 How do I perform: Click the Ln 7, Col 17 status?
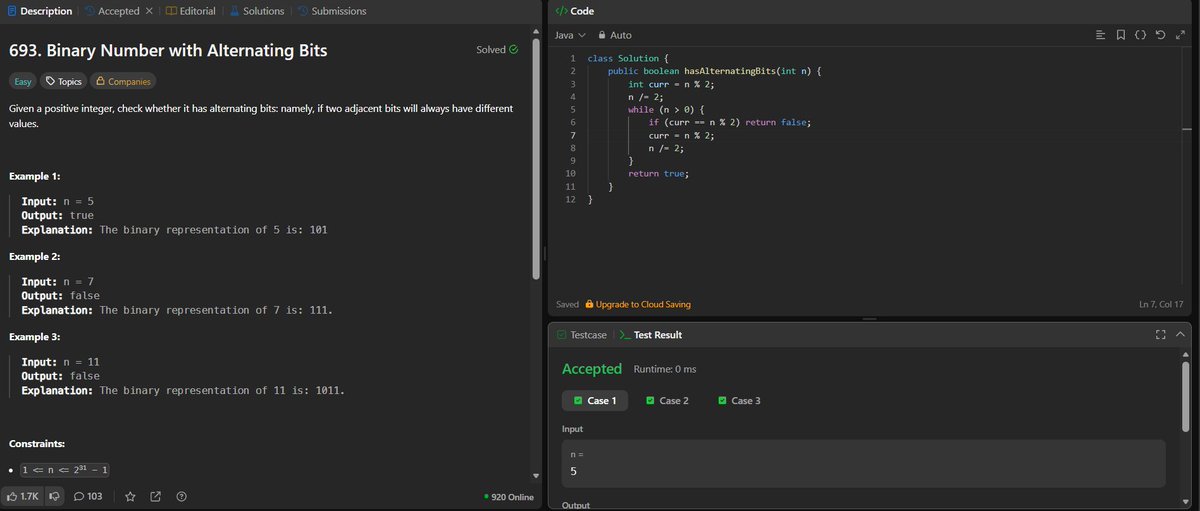click(1161, 304)
